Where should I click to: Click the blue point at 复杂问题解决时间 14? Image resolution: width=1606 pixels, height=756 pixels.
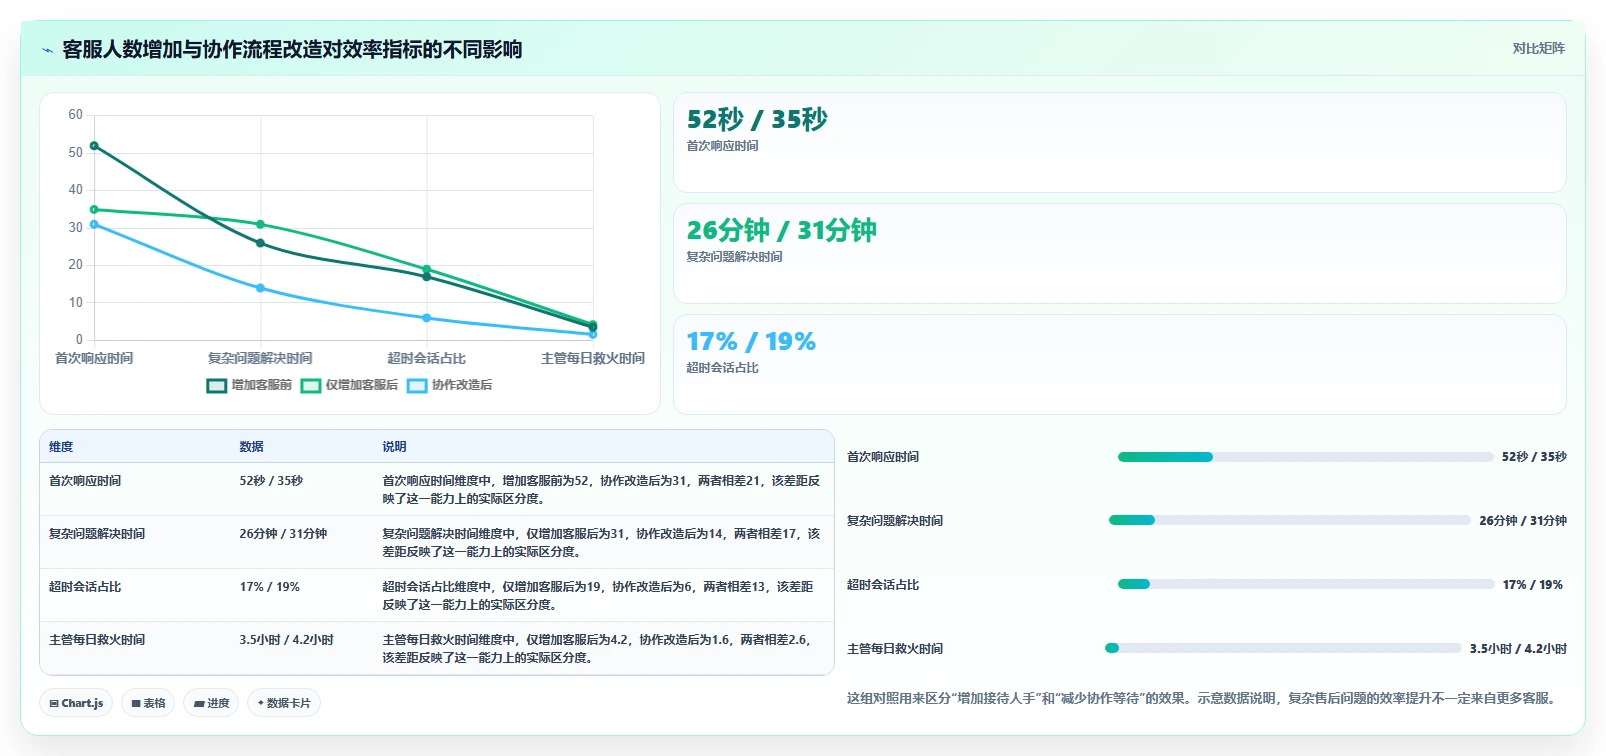pyautogui.click(x=260, y=288)
